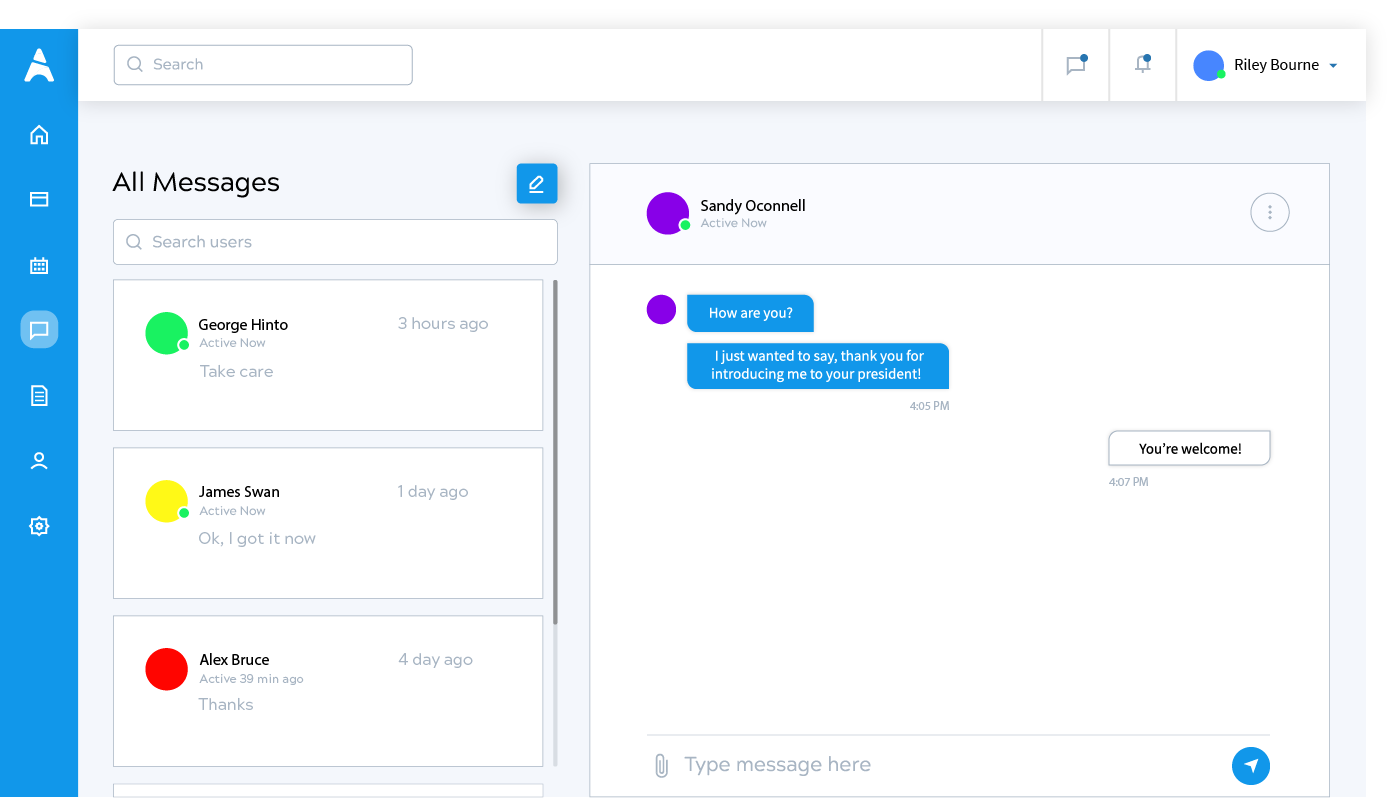Click the magnifier icon in top Search
Screen dimensions: 1396x798
(x=135, y=65)
